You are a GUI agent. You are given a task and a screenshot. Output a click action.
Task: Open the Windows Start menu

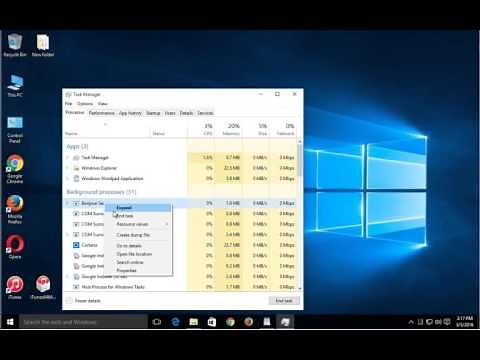coord(10,322)
